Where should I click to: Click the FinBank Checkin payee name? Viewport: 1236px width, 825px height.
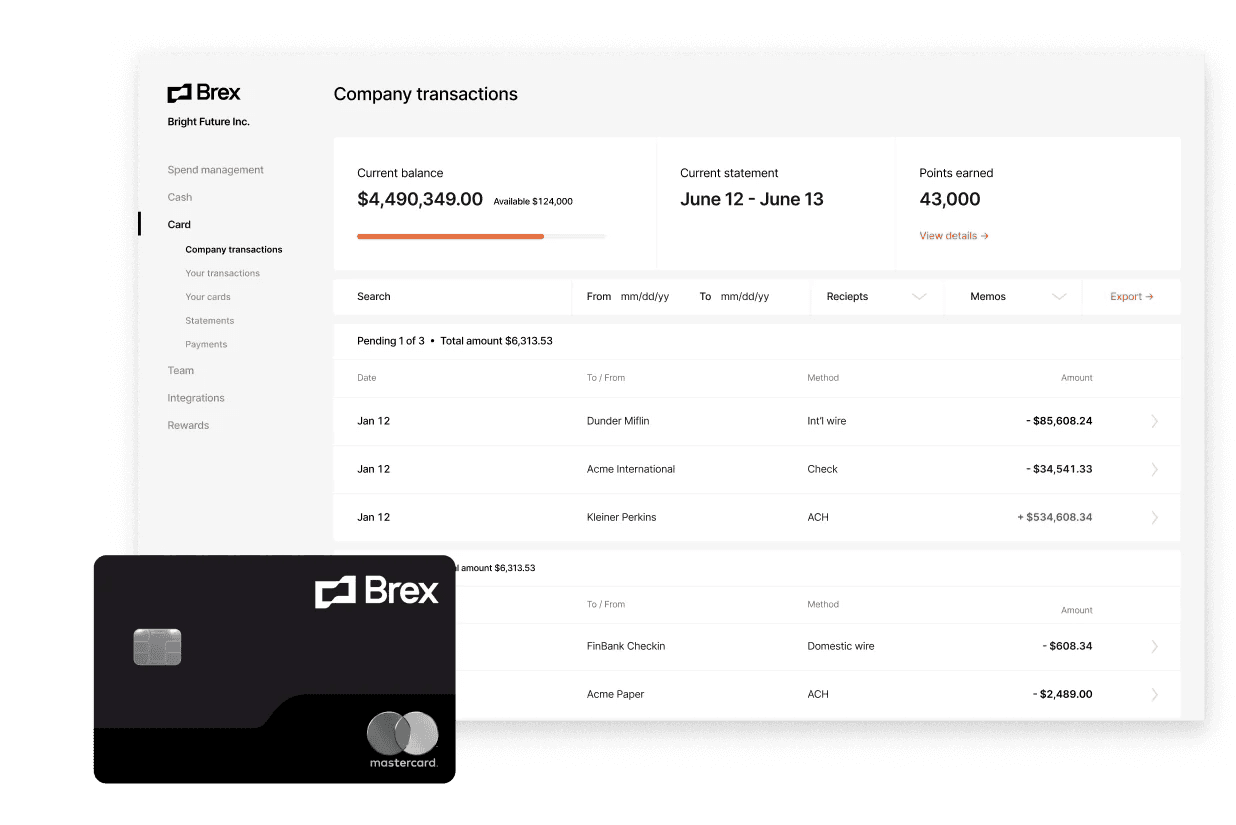pyautogui.click(x=626, y=646)
